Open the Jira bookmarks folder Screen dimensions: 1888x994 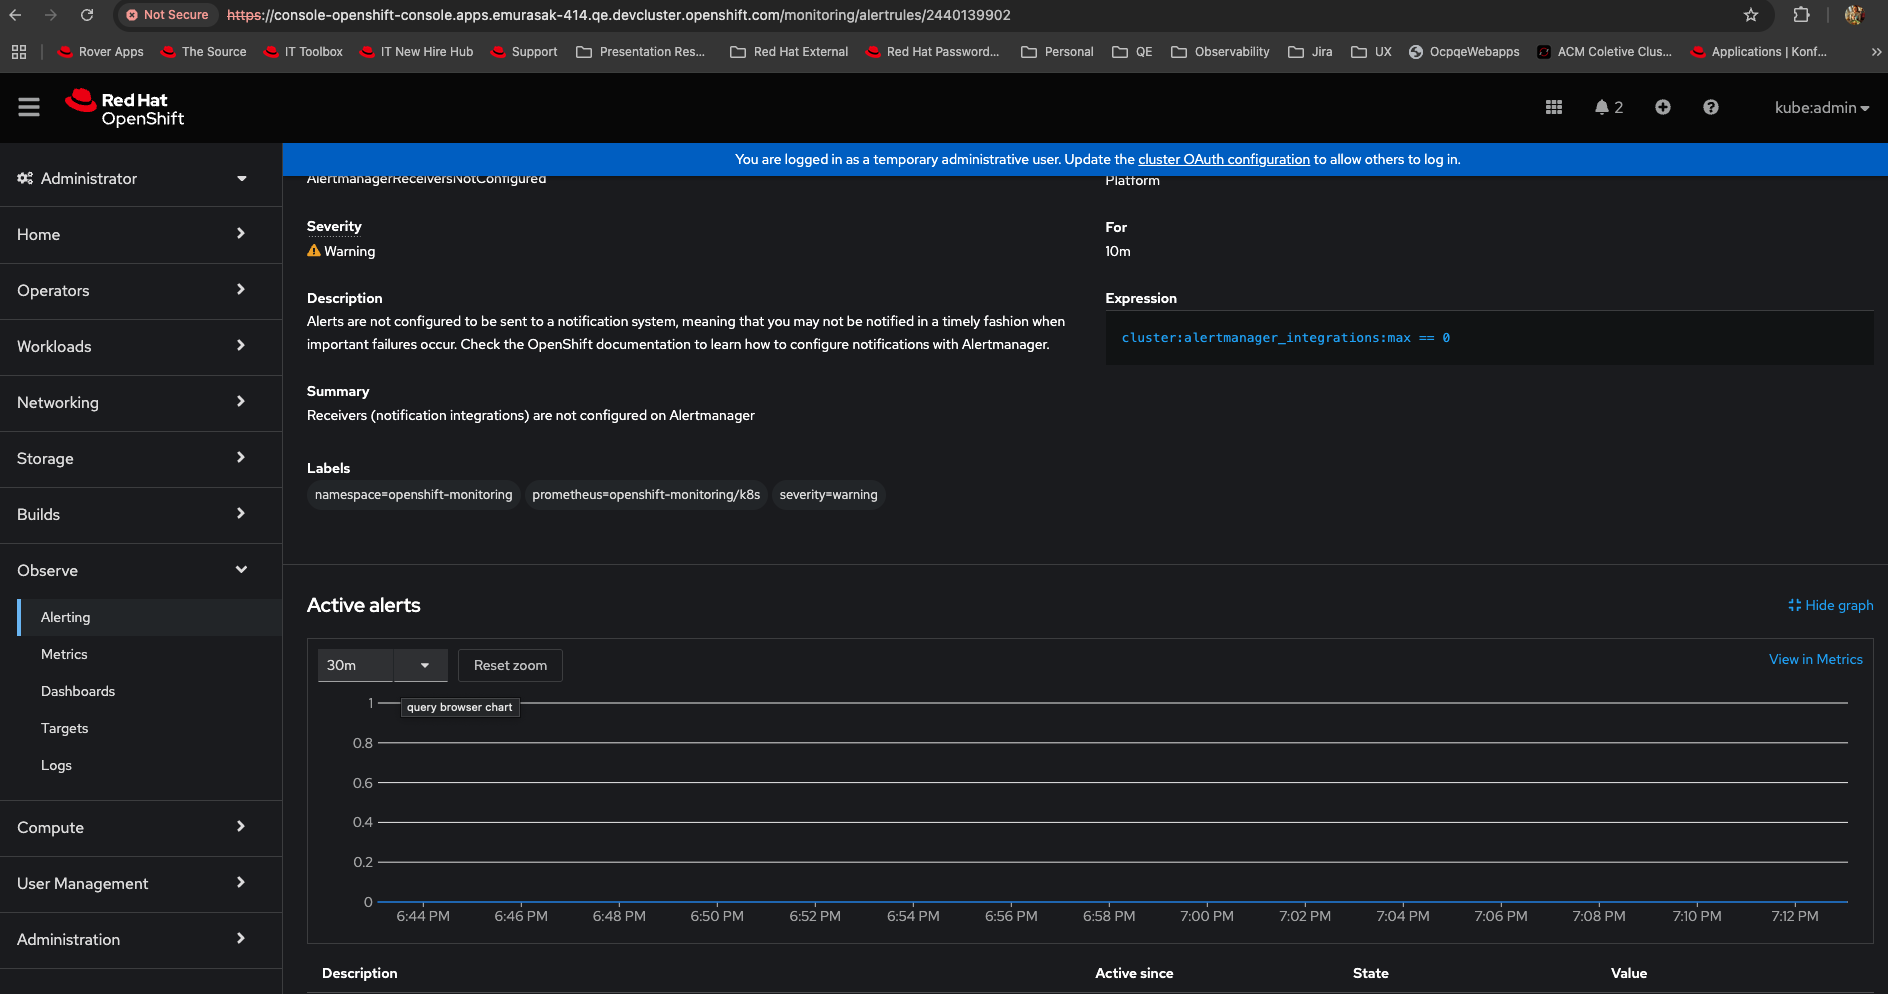pyautogui.click(x=1310, y=52)
